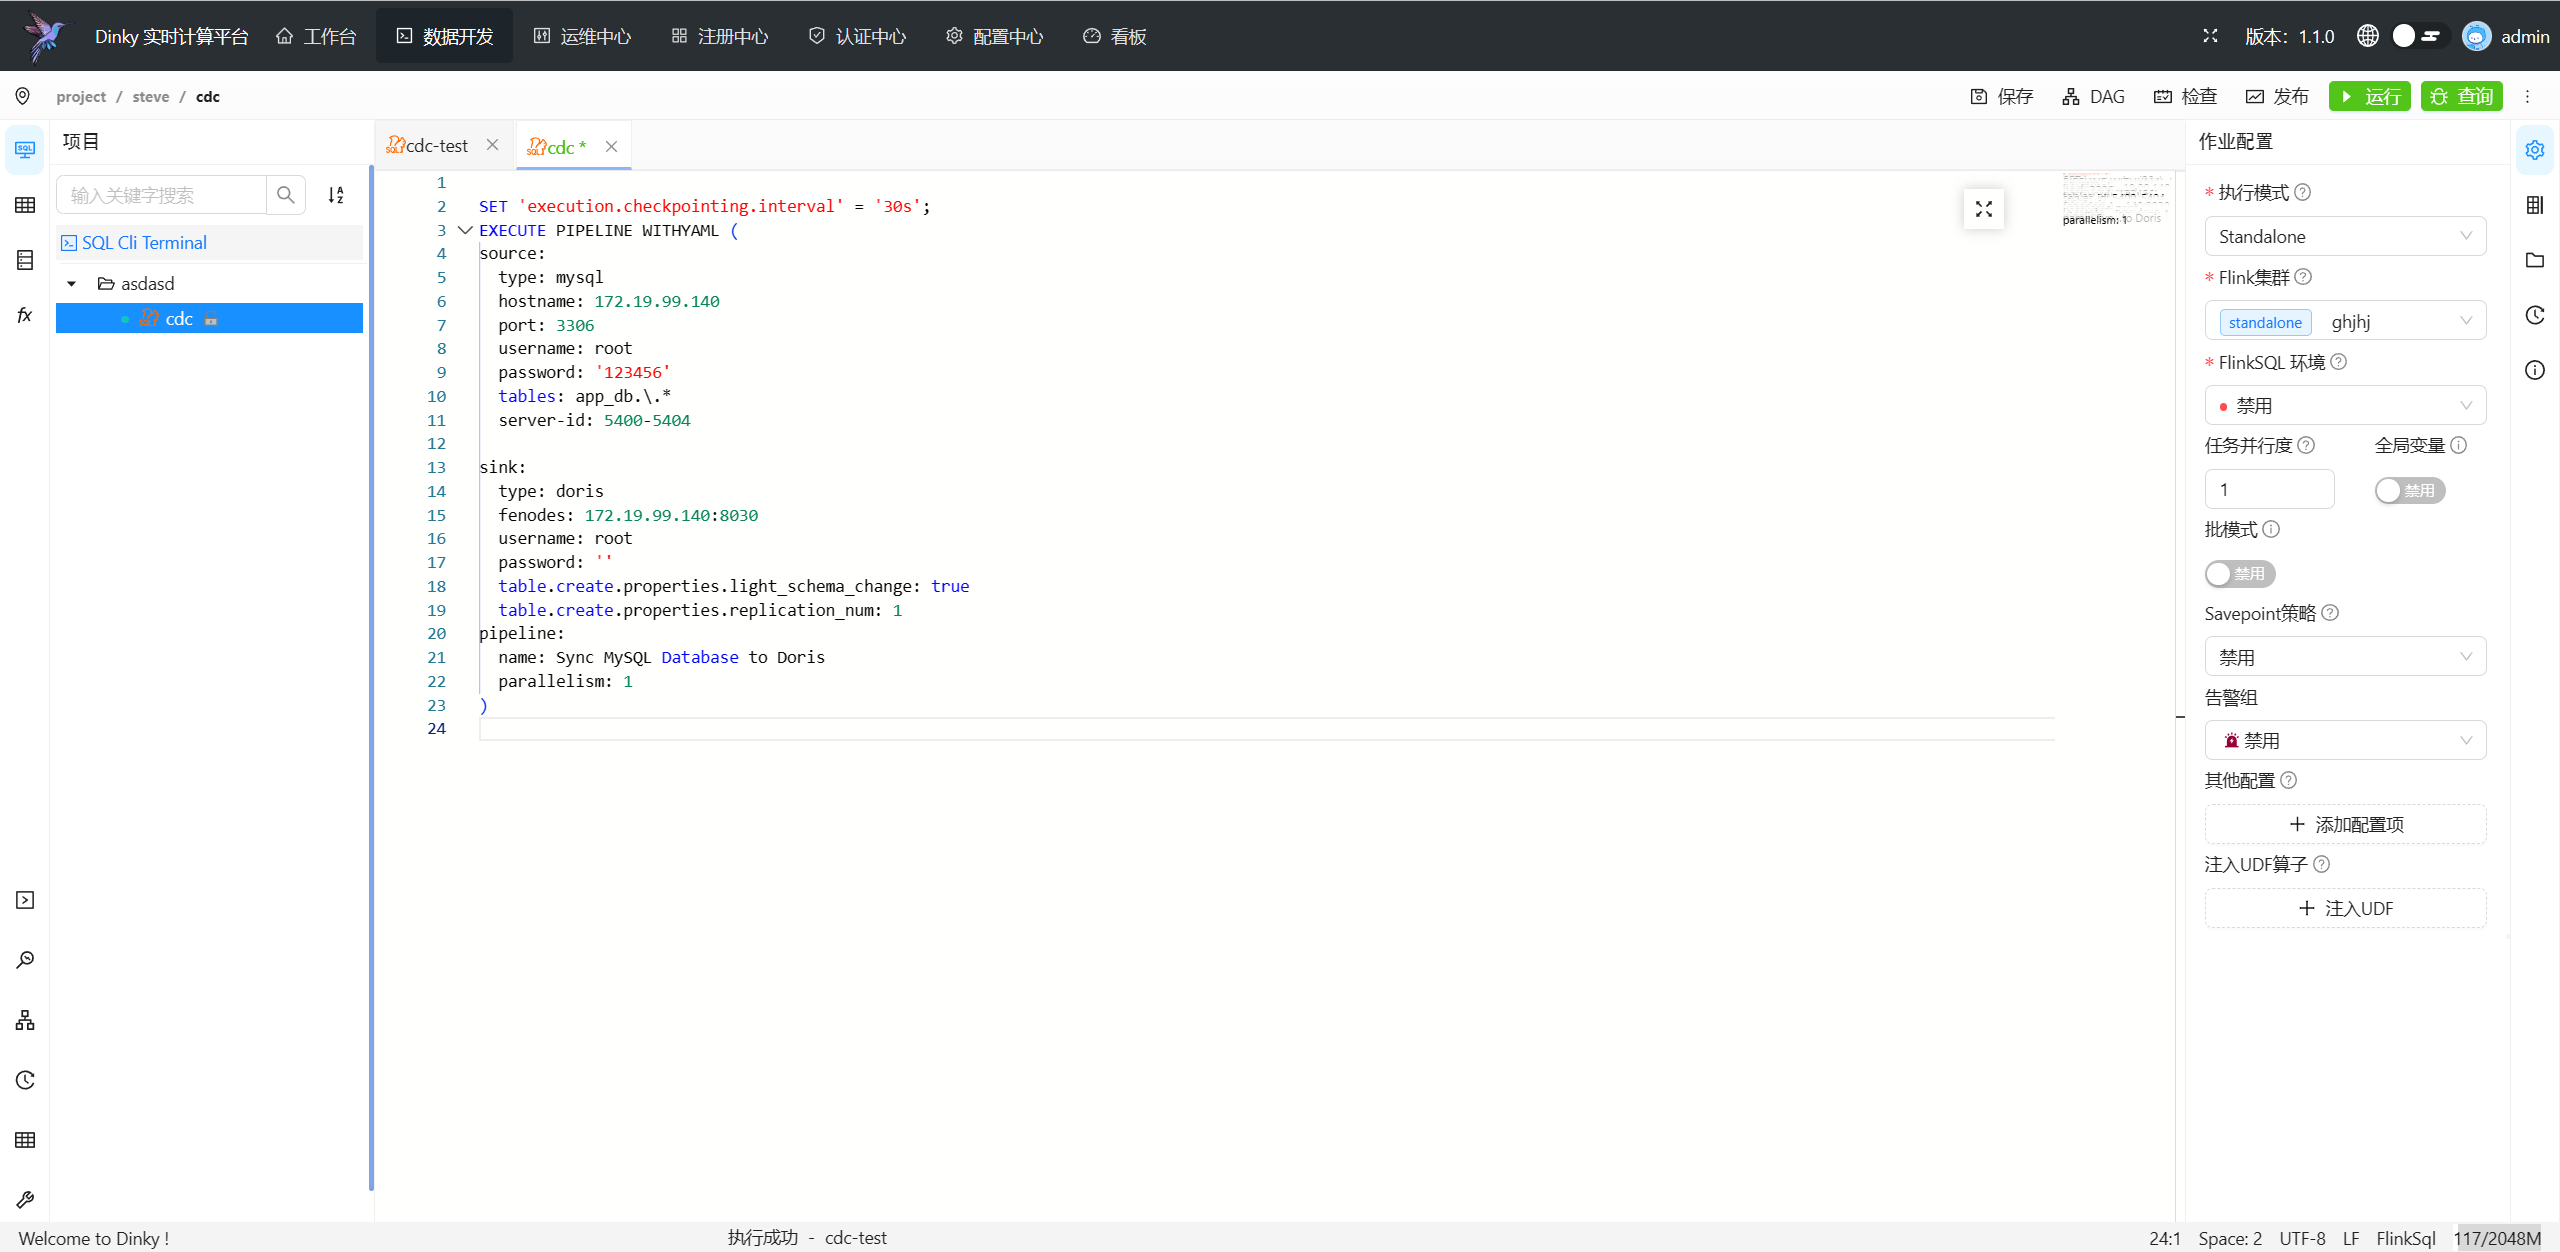
Task: Switch the dark/light theme toggle
Action: coord(2420,36)
